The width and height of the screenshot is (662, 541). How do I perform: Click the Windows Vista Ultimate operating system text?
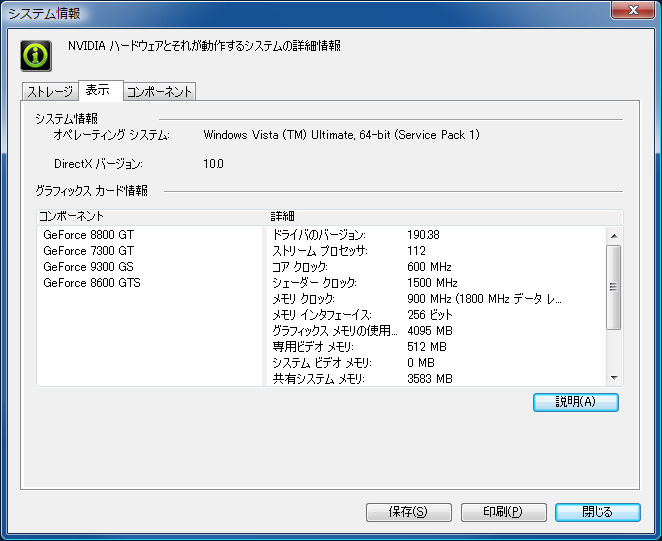[x=342, y=135]
